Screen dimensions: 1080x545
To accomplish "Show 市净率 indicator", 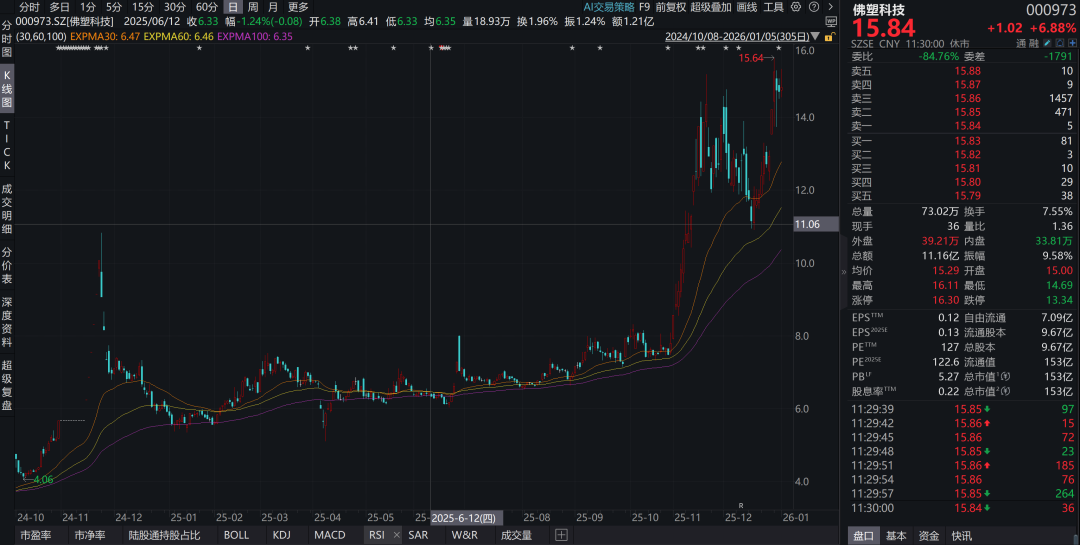I will point(90,535).
